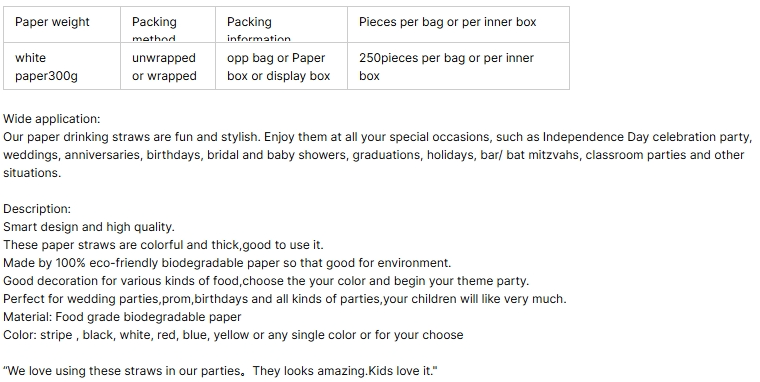Image resolution: width=760 pixels, height=382 pixels.
Task: Click the Wide application heading
Action: click(x=51, y=119)
